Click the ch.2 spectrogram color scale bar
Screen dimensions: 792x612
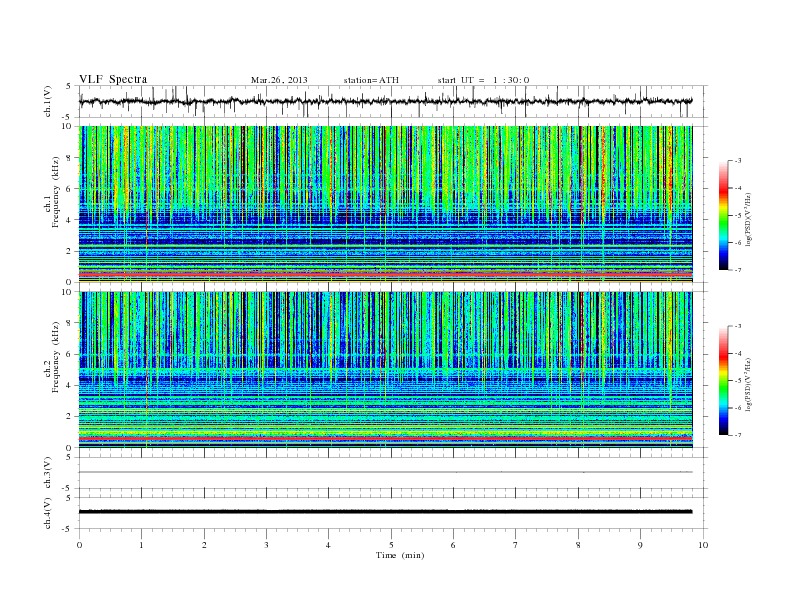click(x=723, y=381)
